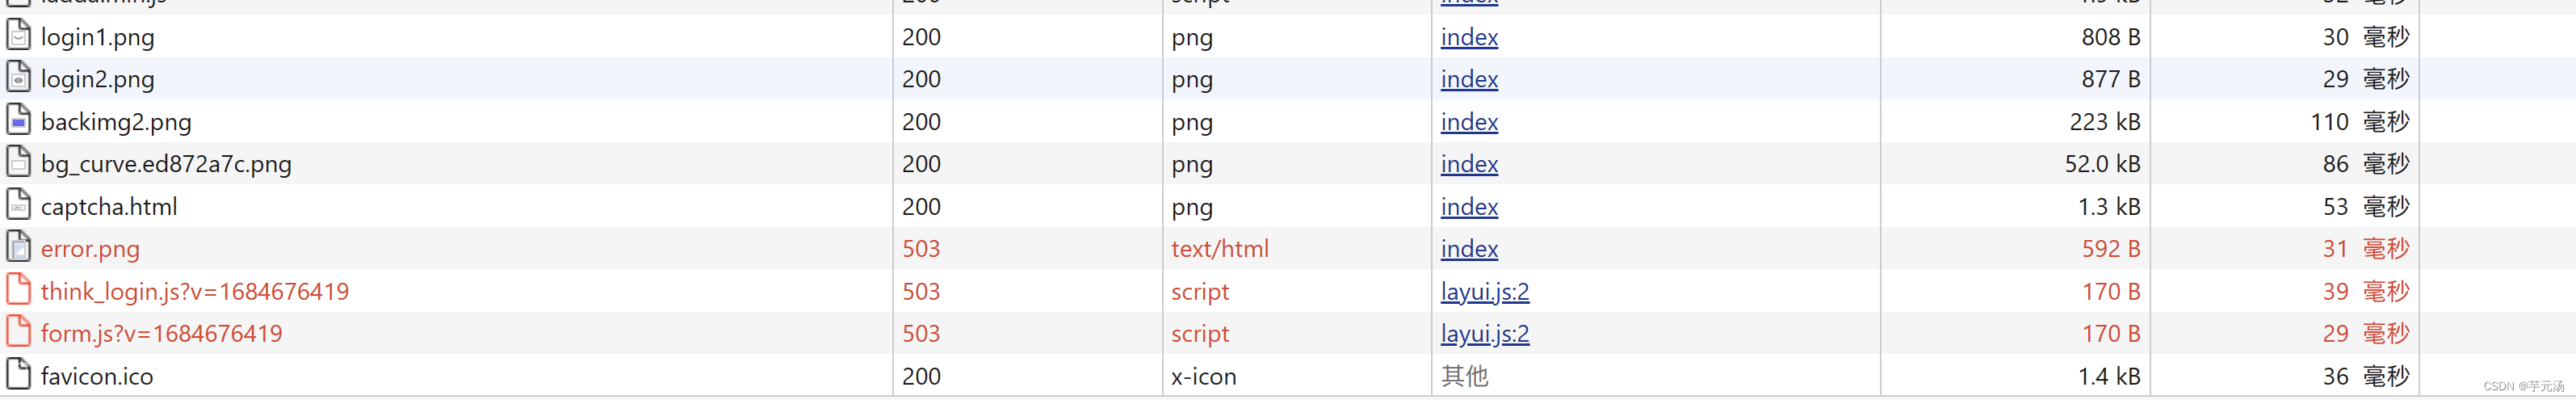Click the login1.png file icon
2576x400 pixels.
18,36
